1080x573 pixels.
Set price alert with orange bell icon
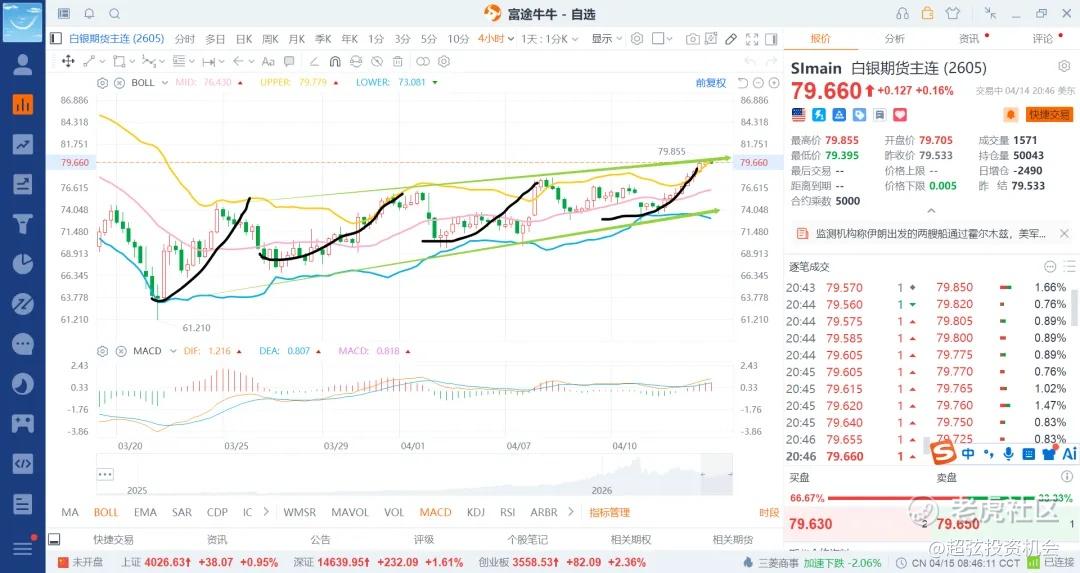[x=1010, y=115]
